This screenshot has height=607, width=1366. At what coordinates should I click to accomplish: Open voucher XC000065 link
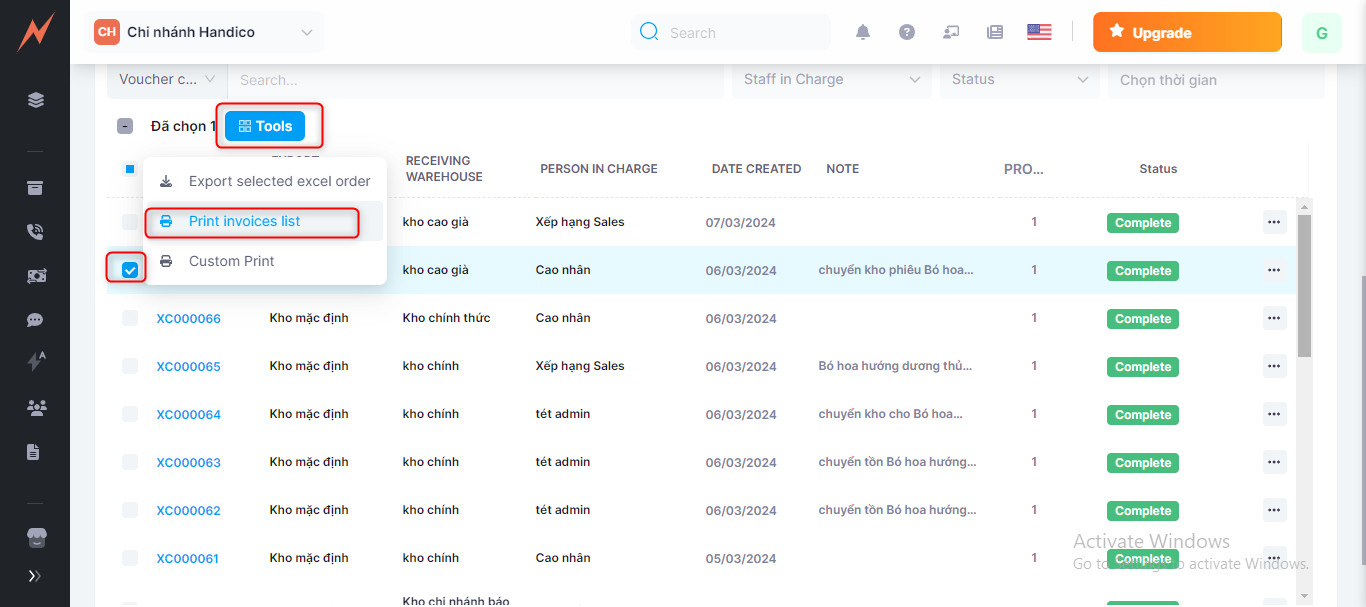tap(188, 367)
